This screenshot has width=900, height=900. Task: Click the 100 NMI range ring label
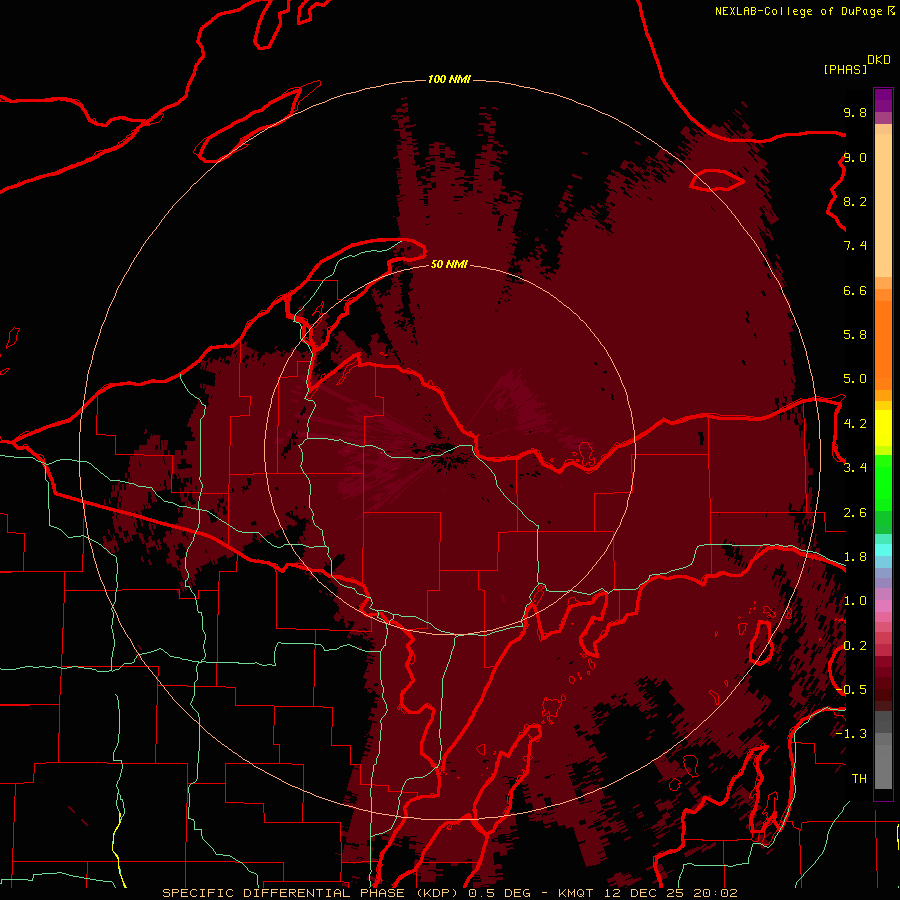pos(449,79)
